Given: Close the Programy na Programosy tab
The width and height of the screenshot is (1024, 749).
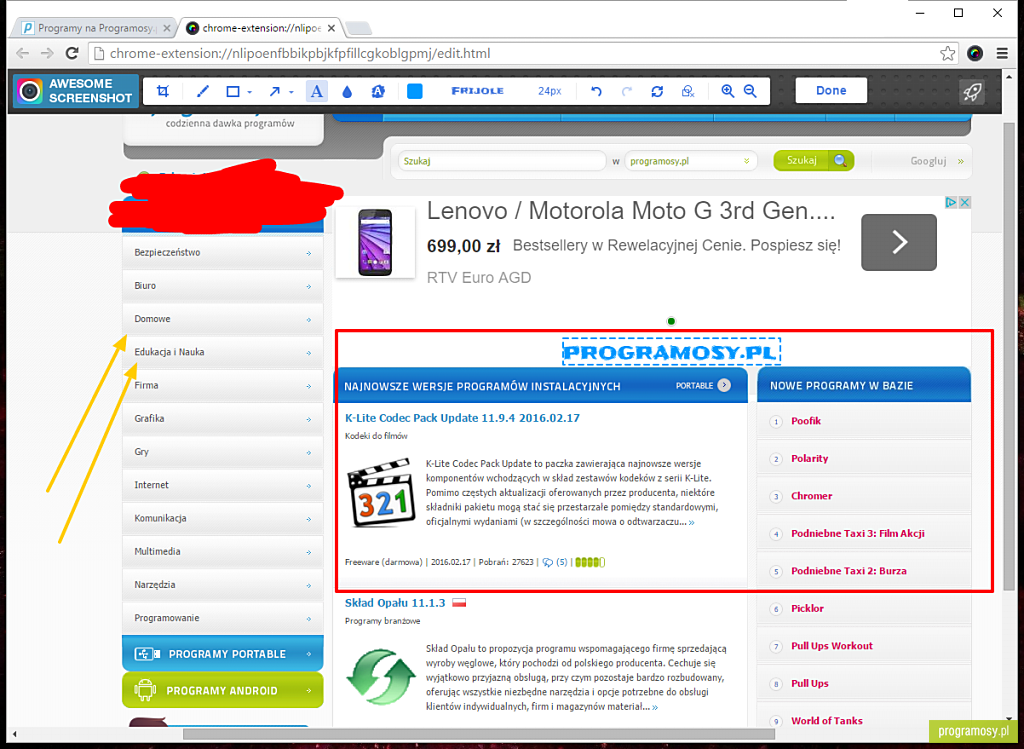Looking at the screenshot, I should (x=167, y=28).
